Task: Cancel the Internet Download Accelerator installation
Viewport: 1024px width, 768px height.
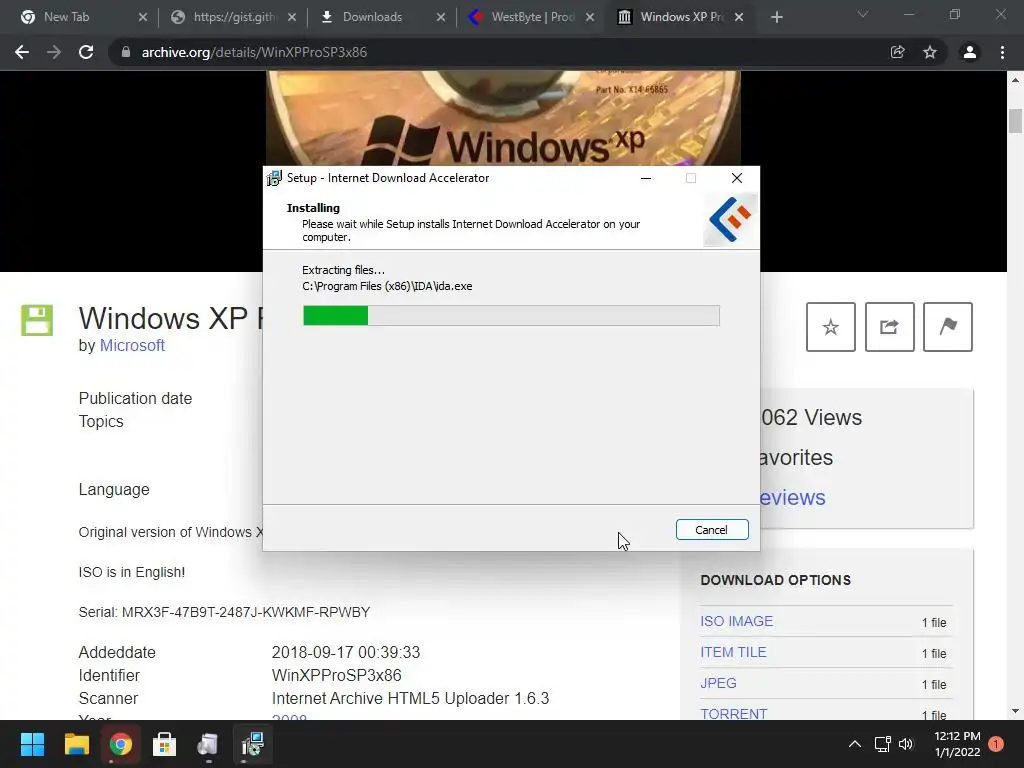Action: point(712,530)
